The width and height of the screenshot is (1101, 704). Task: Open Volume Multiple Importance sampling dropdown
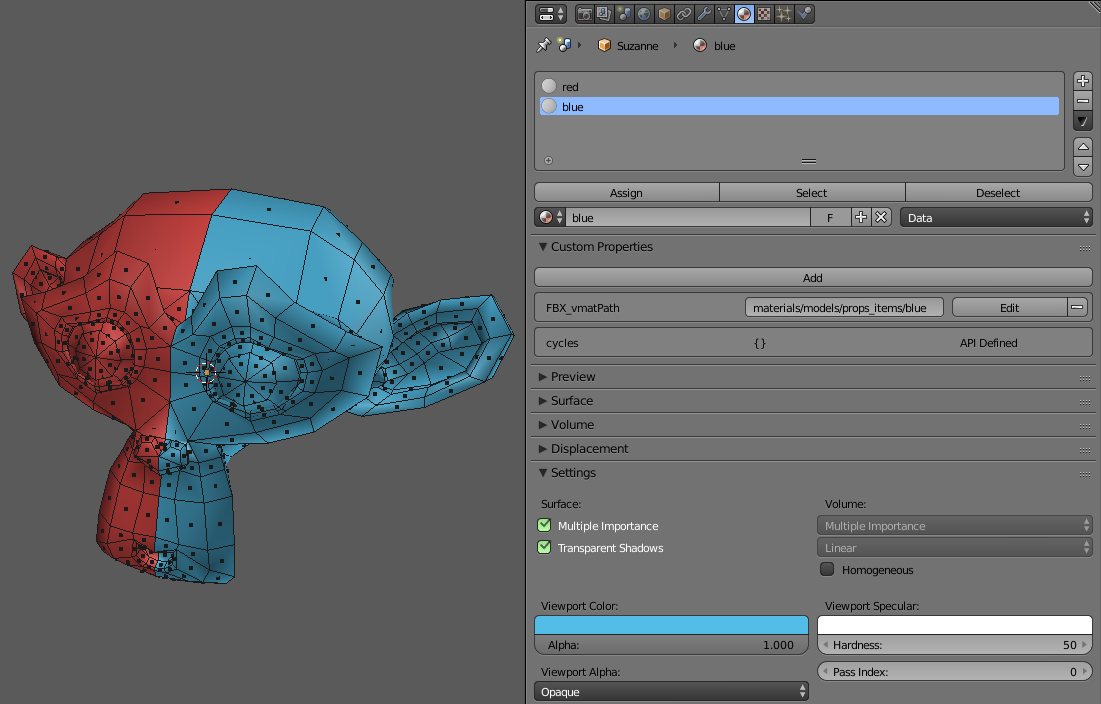pos(955,526)
